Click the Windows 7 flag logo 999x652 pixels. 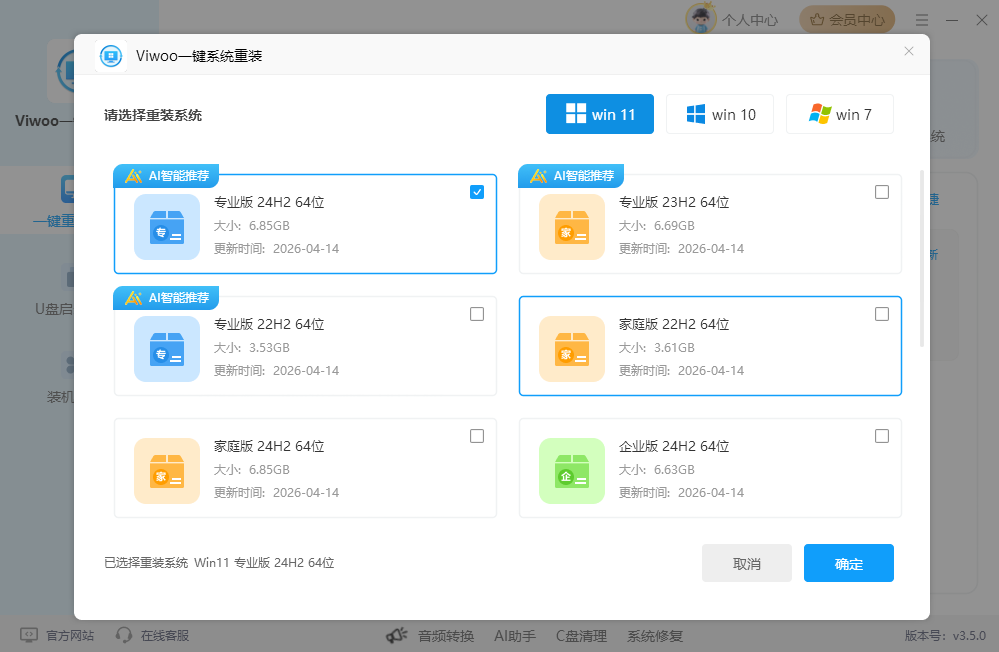[x=820, y=114]
